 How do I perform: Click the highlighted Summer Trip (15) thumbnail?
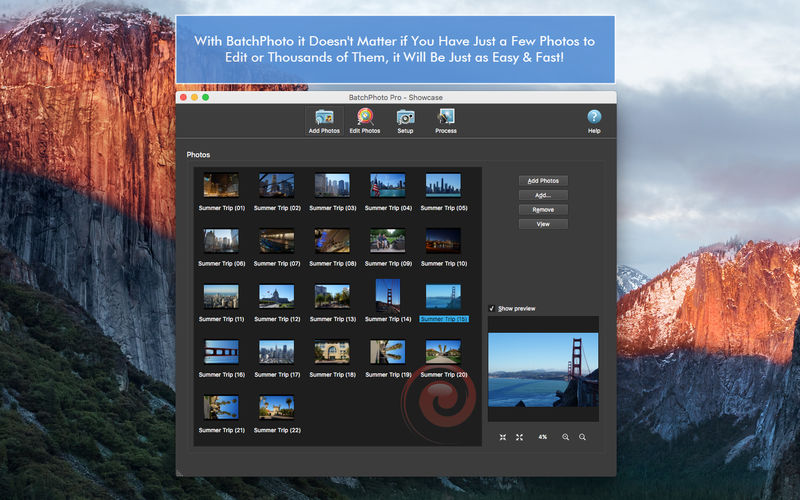pos(443,296)
